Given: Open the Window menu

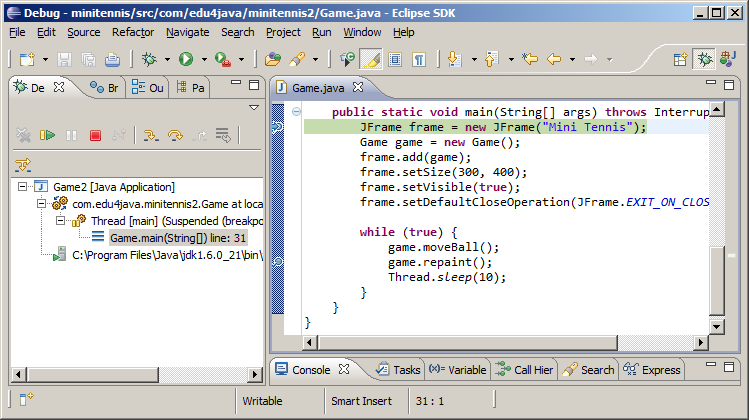Looking at the screenshot, I should coord(362,32).
